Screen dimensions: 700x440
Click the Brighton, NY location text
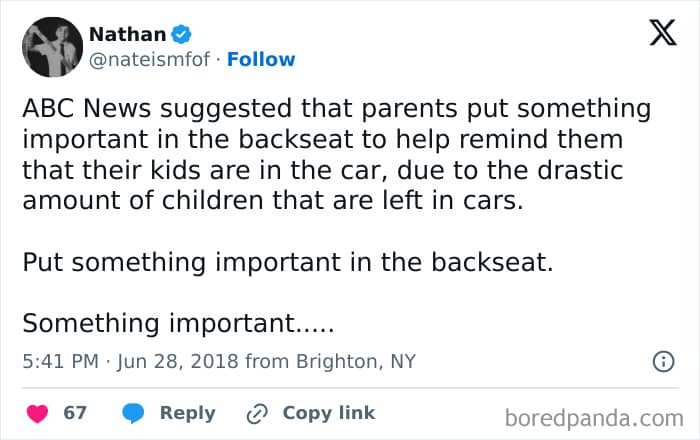click(x=354, y=362)
